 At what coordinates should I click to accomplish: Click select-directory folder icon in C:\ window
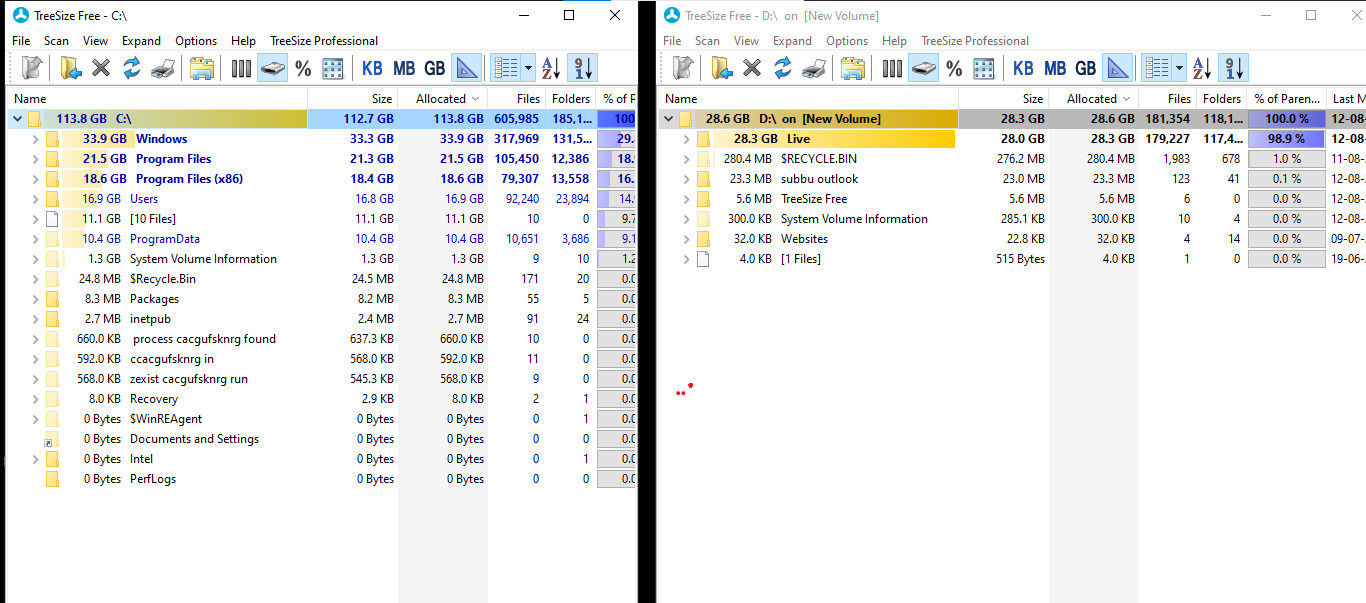click(71, 68)
